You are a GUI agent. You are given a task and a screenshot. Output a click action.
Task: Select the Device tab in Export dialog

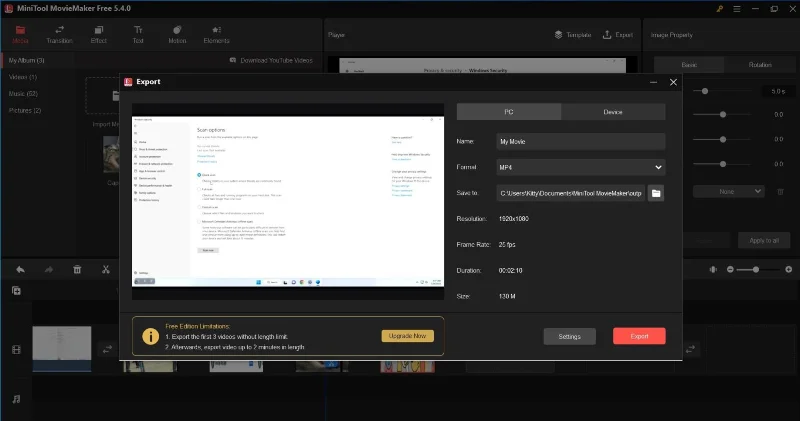(x=613, y=112)
